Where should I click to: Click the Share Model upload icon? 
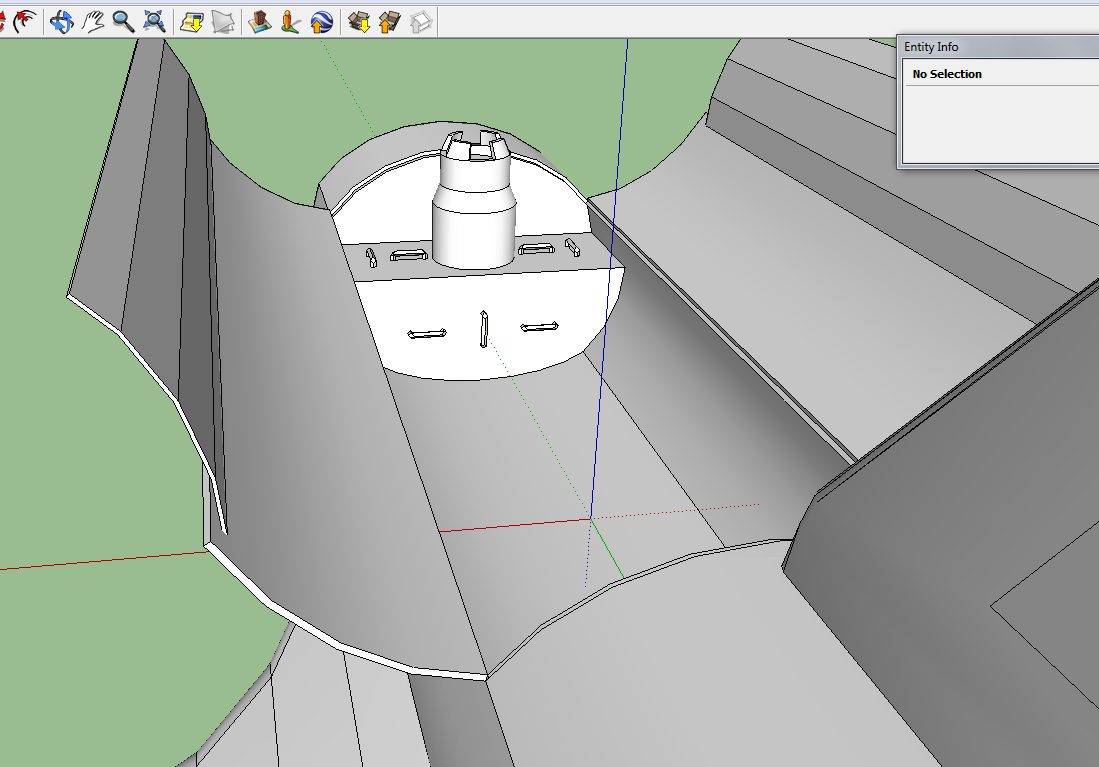390,22
